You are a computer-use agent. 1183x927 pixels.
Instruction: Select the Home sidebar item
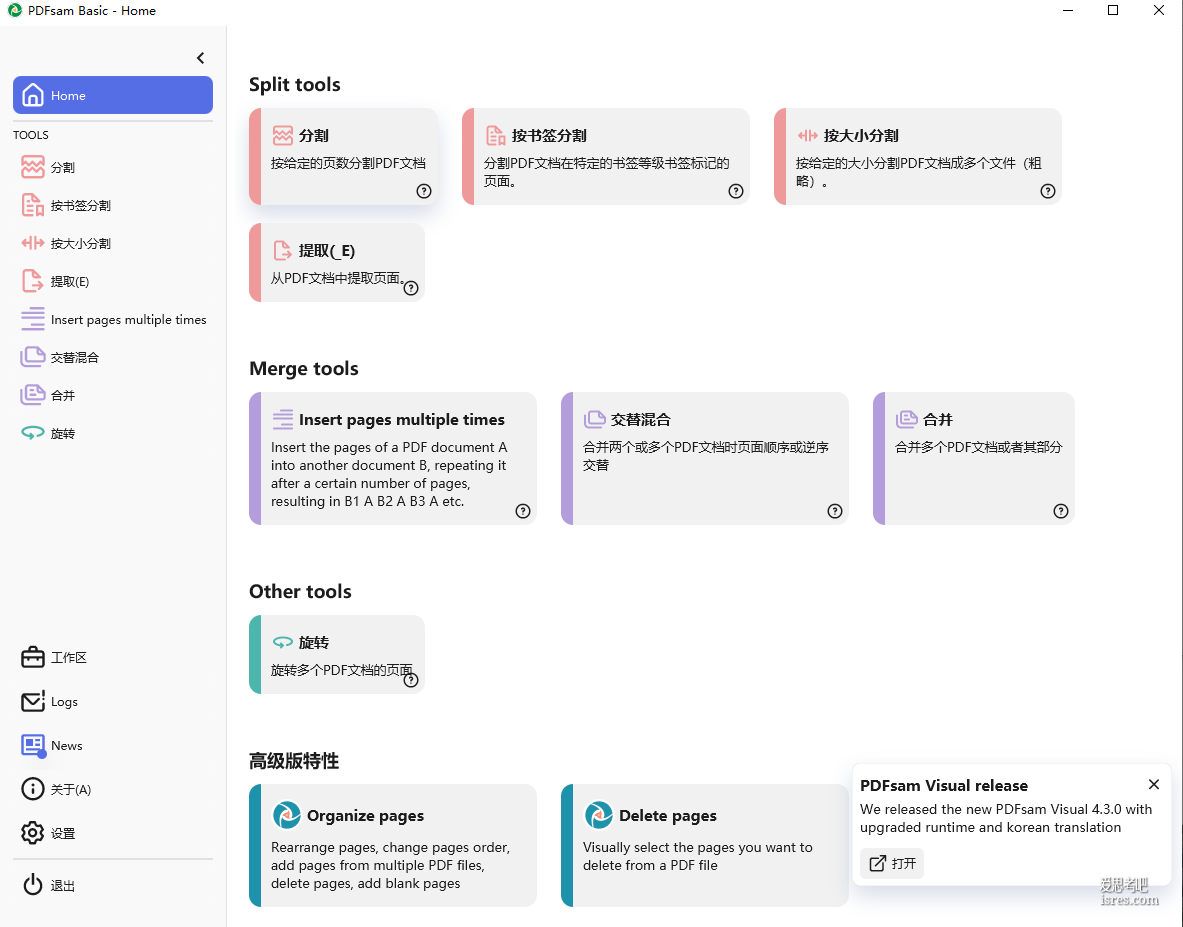[x=112, y=95]
